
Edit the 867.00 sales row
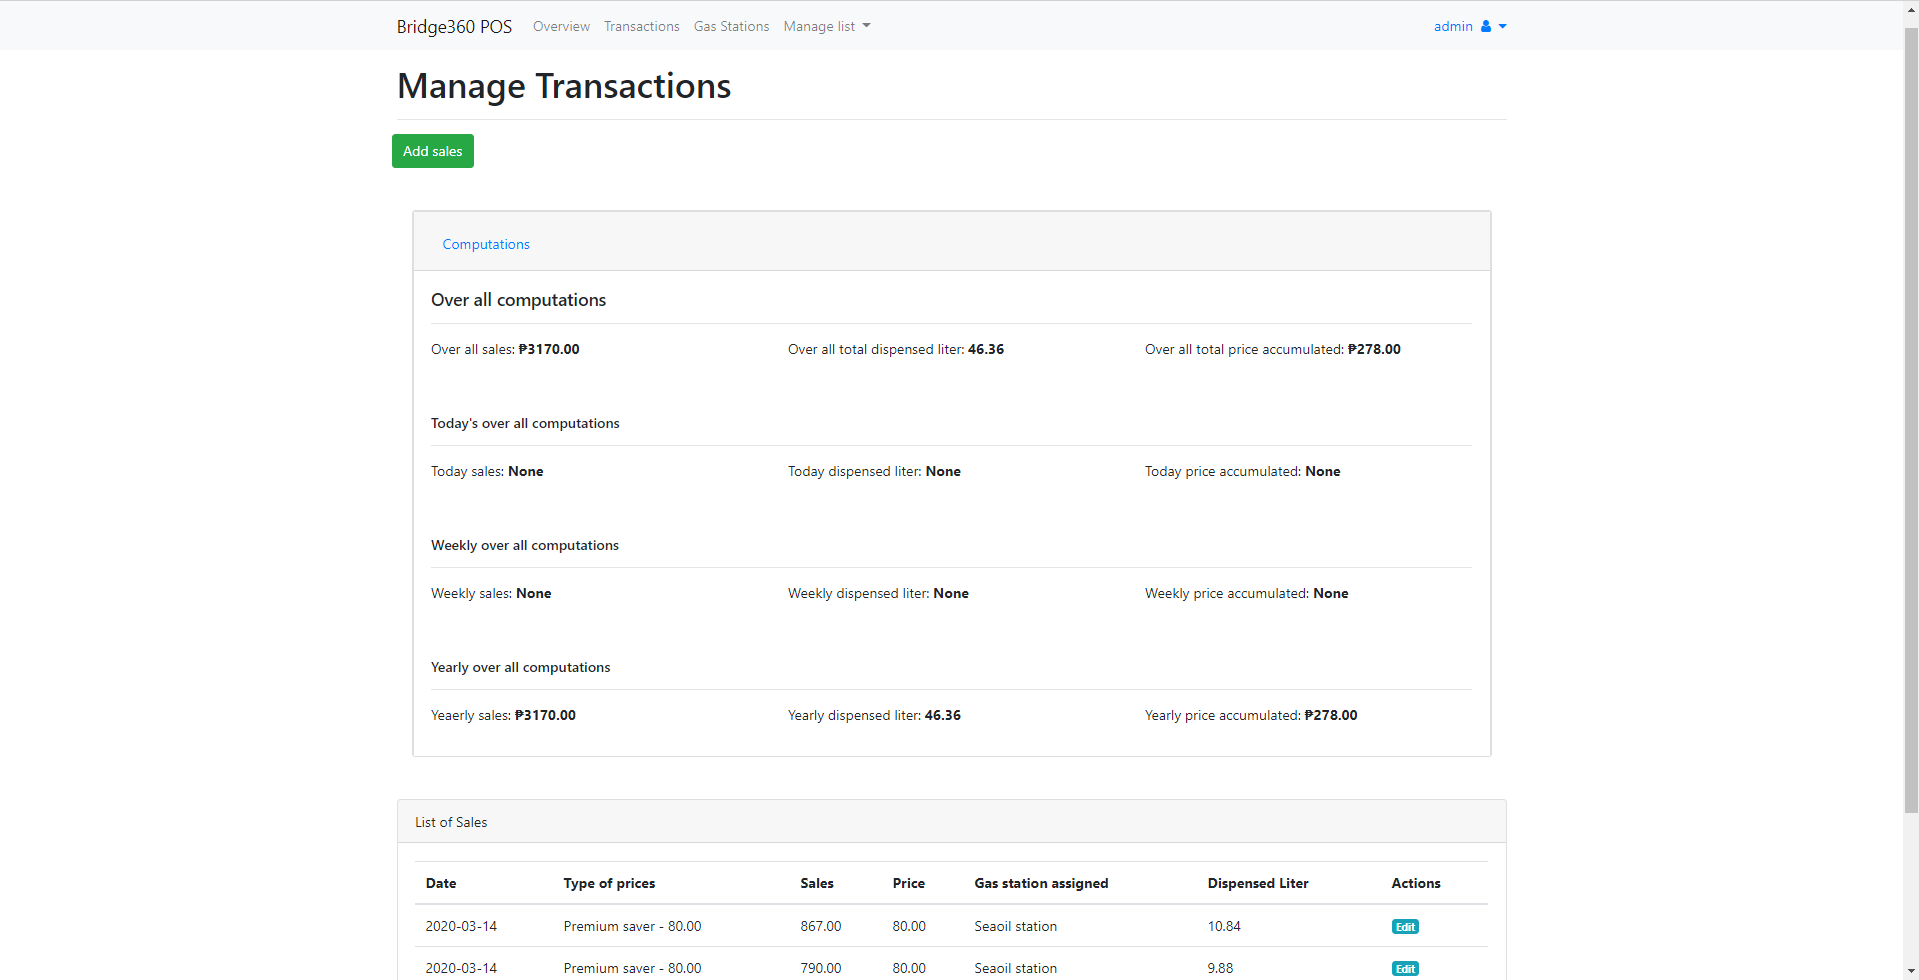click(x=1405, y=927)
